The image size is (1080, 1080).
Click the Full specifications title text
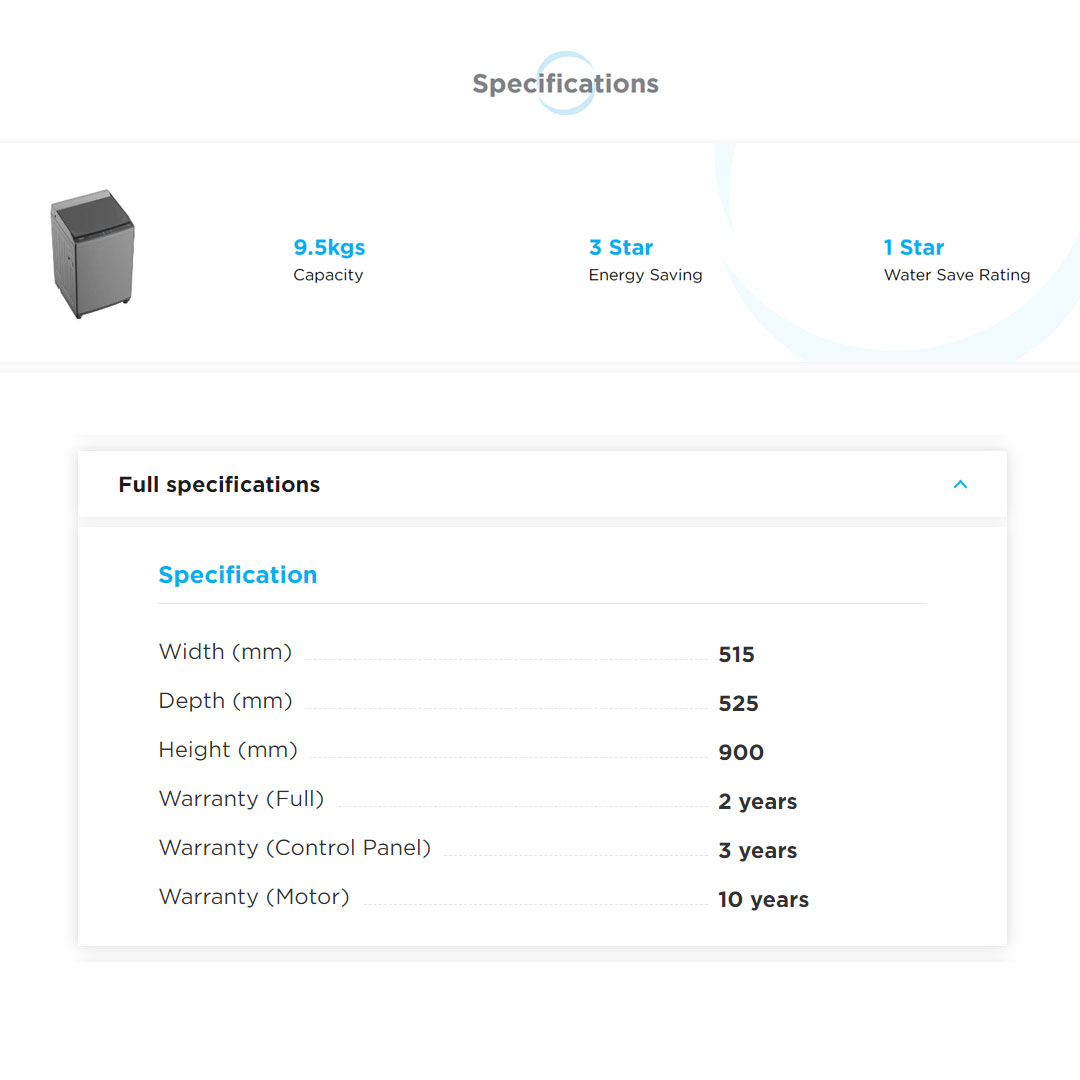[219, 484]
